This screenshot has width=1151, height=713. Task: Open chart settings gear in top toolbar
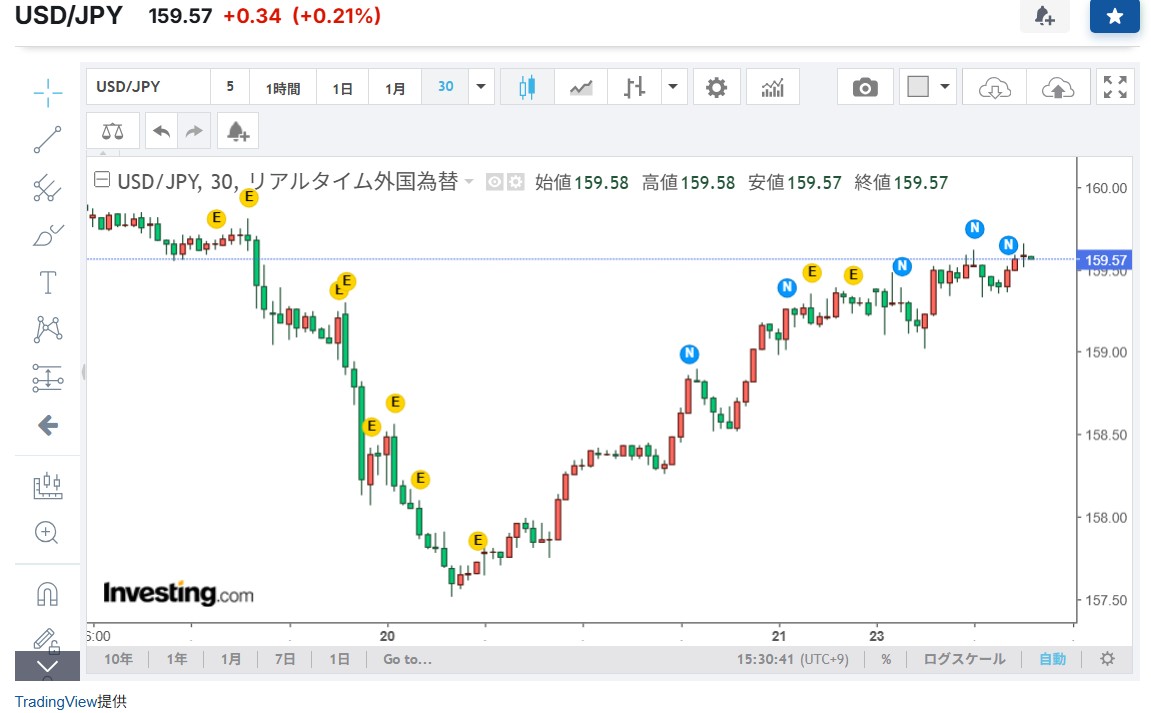pyautogui.click(x=716, y=87)
